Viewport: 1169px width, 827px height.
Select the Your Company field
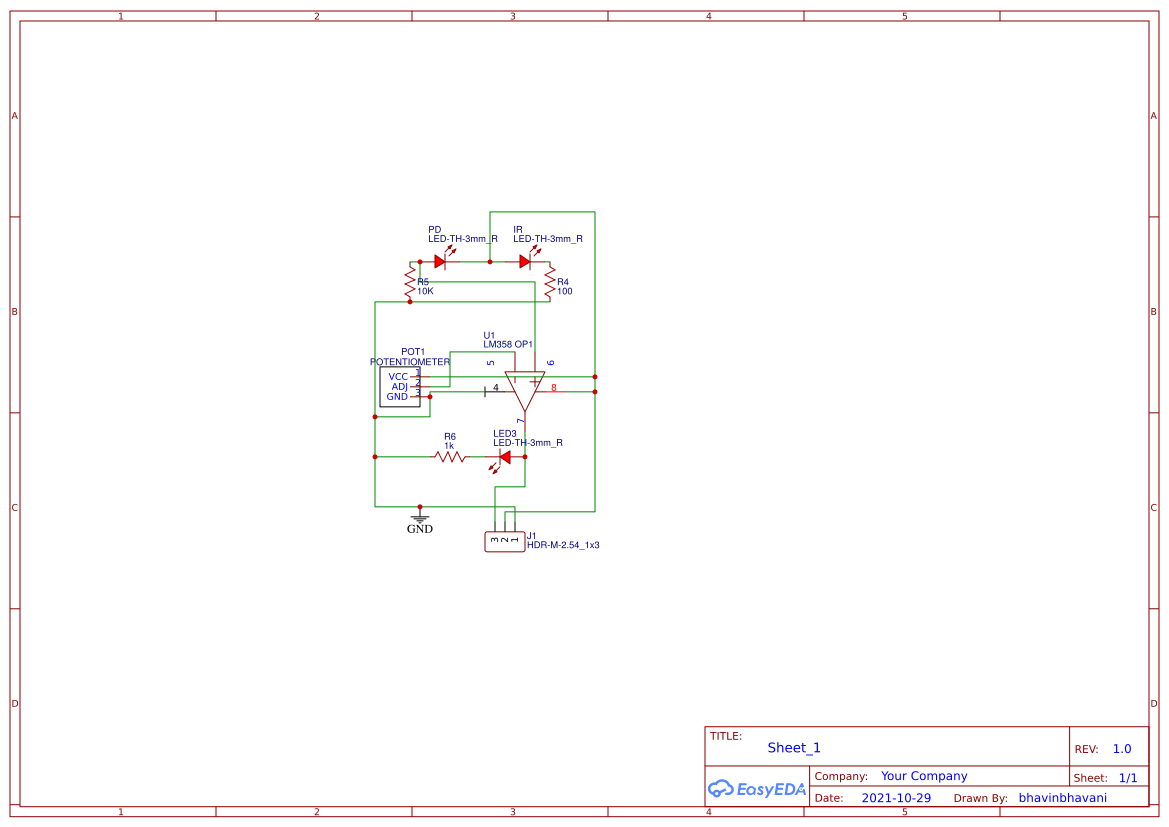924,775
